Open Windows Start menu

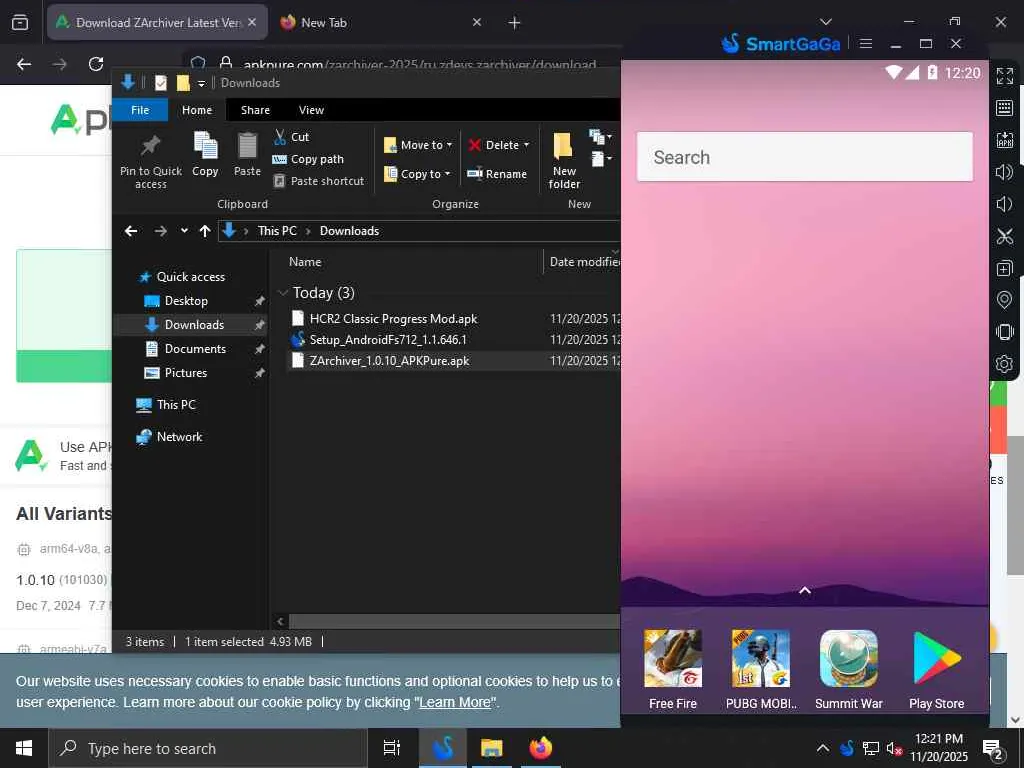[24, 748]
